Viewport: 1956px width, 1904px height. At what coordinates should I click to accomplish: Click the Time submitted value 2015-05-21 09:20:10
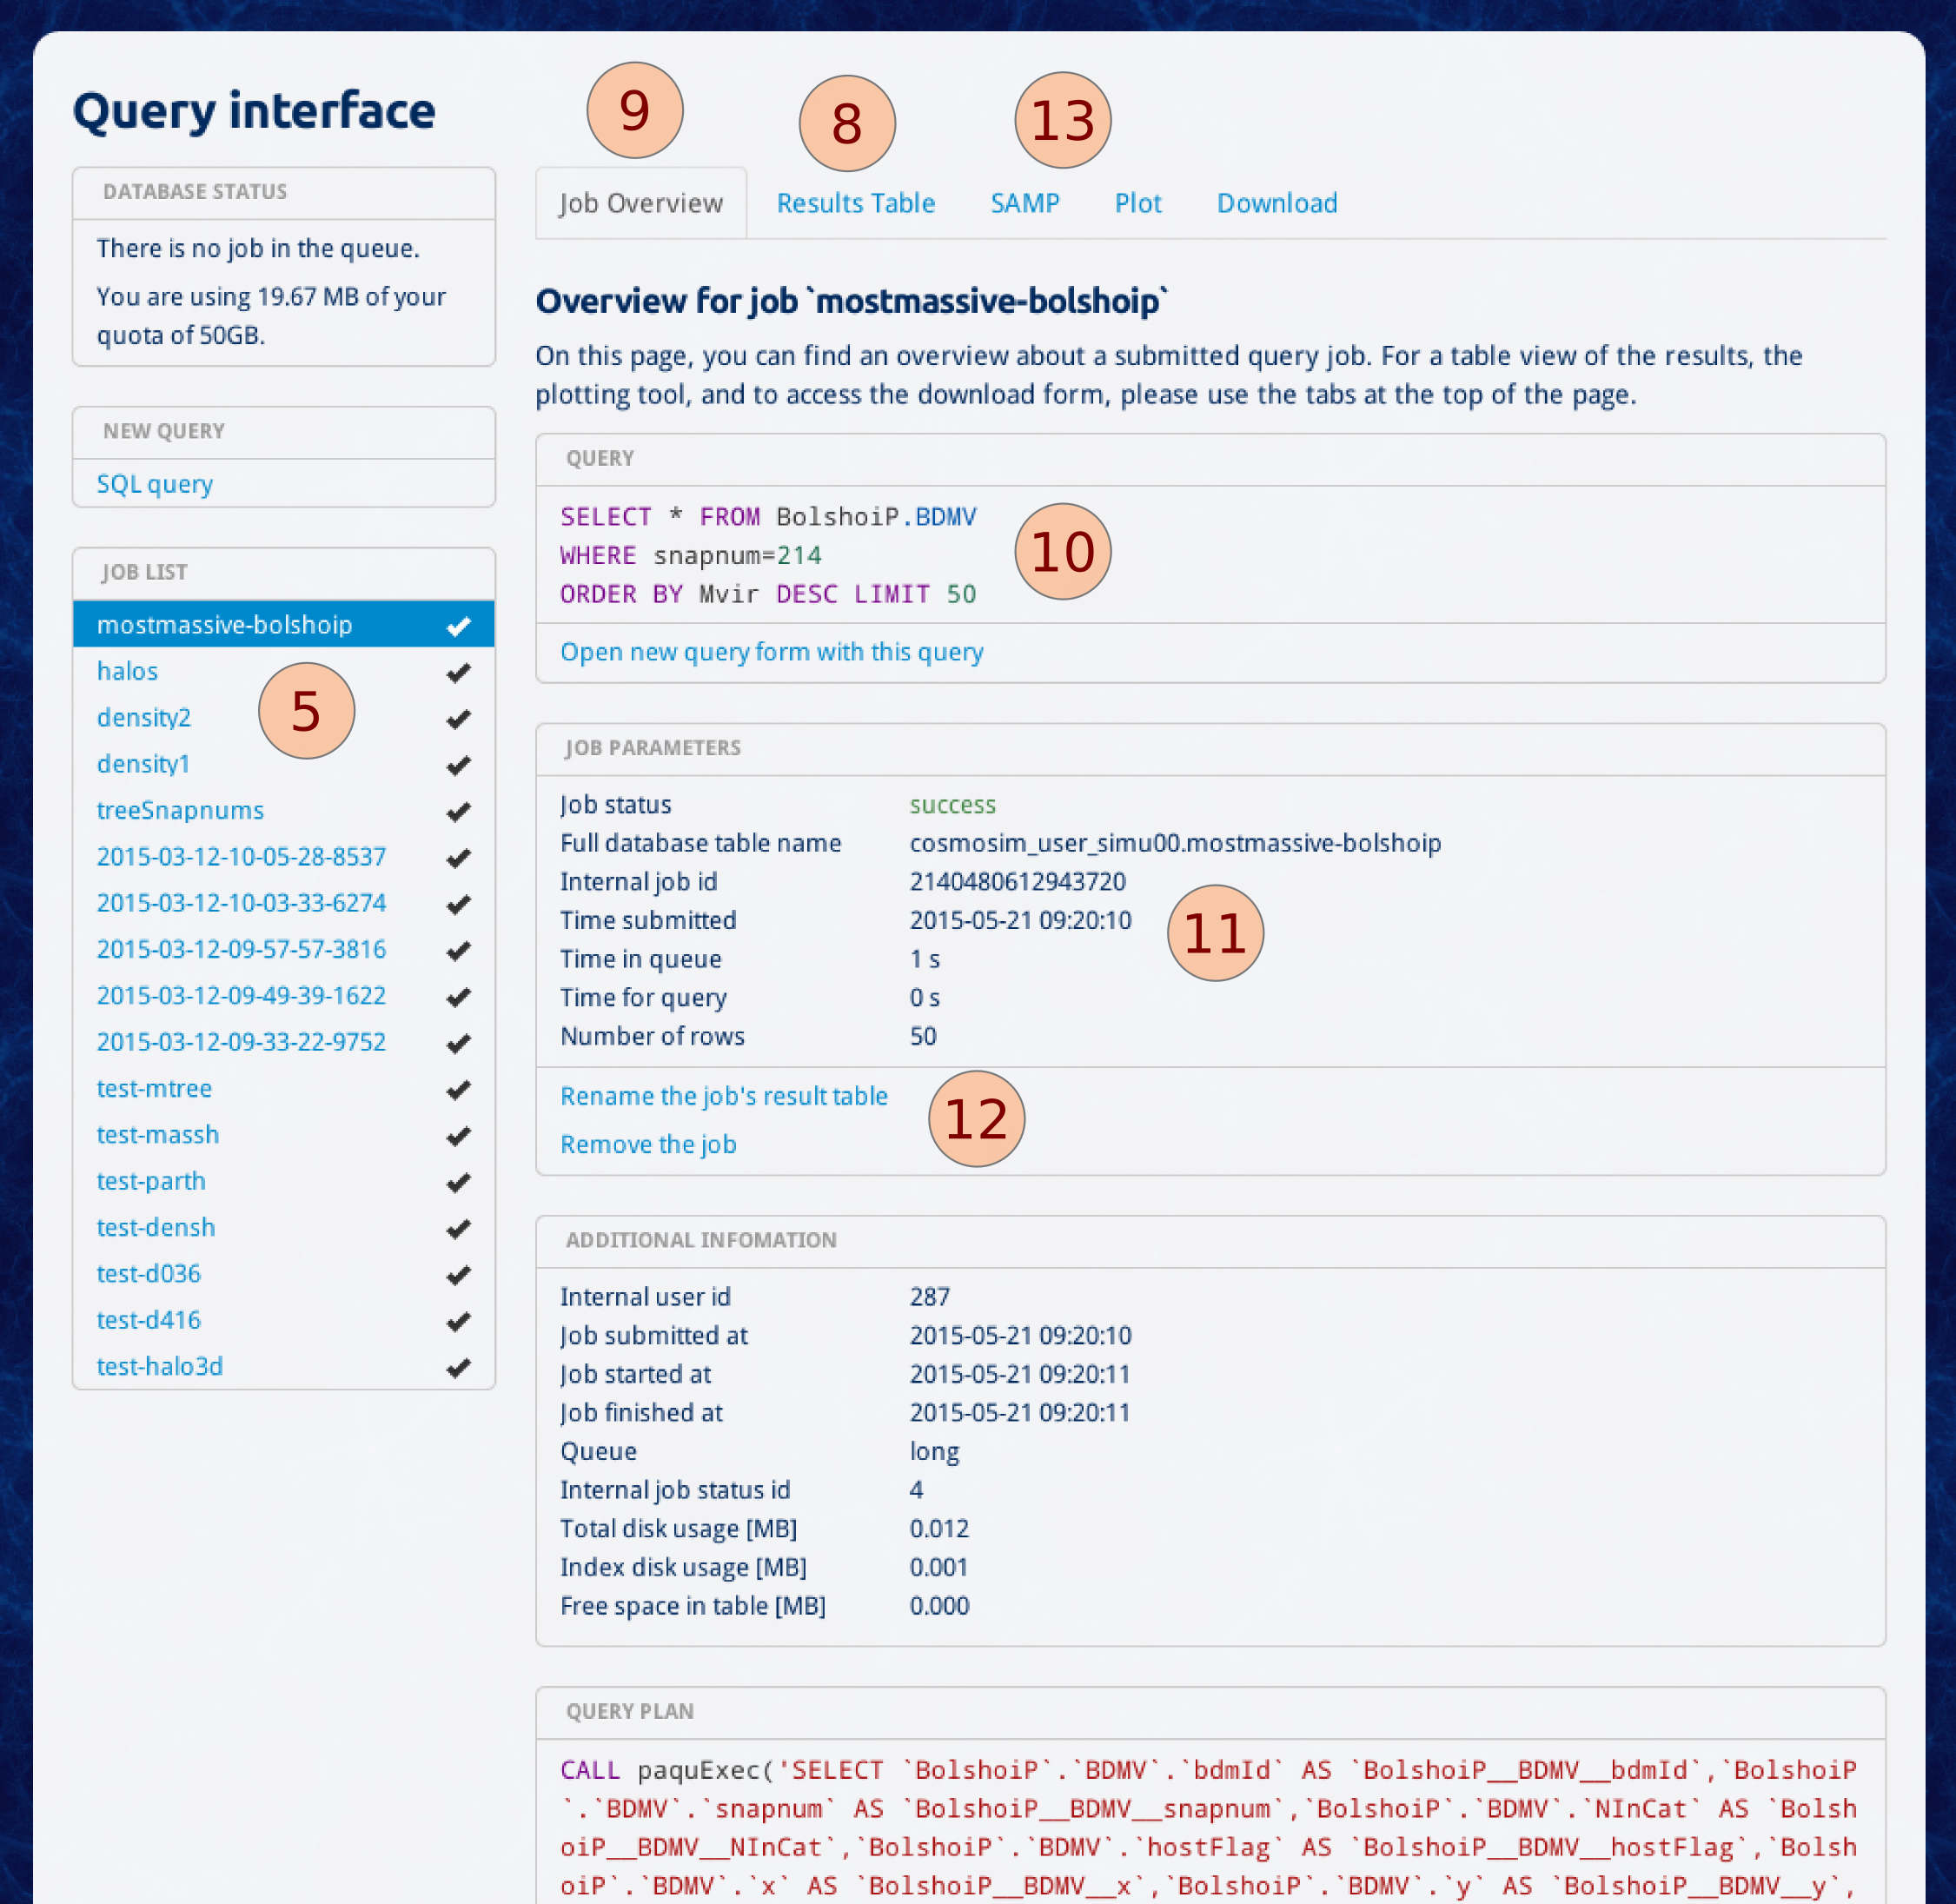[1020, 921]
